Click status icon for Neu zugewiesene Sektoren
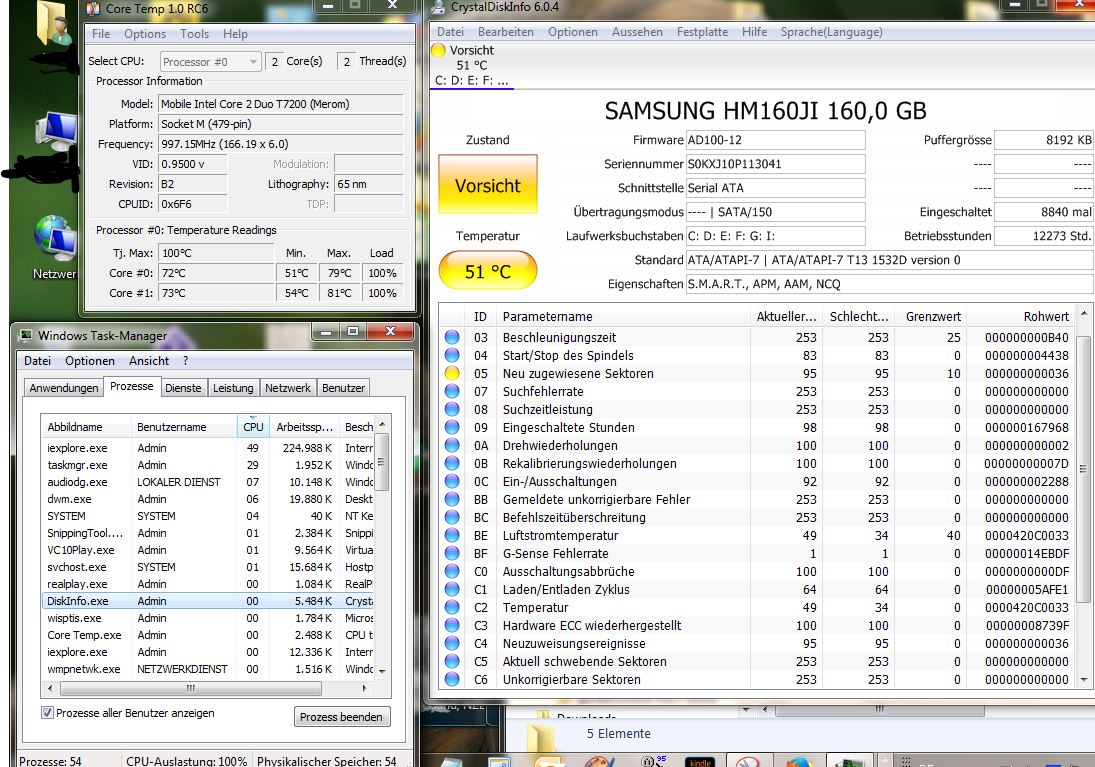The width and height of the screenshot is (1095, 767). pos(453,373)
